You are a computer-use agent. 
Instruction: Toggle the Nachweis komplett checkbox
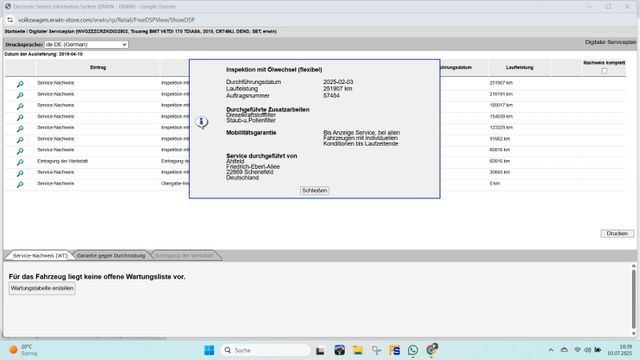click(604, 71)
